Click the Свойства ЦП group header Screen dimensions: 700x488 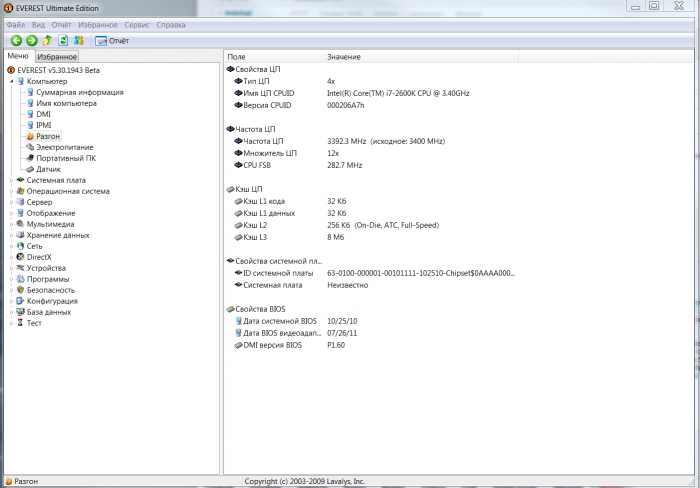point(258,69)
